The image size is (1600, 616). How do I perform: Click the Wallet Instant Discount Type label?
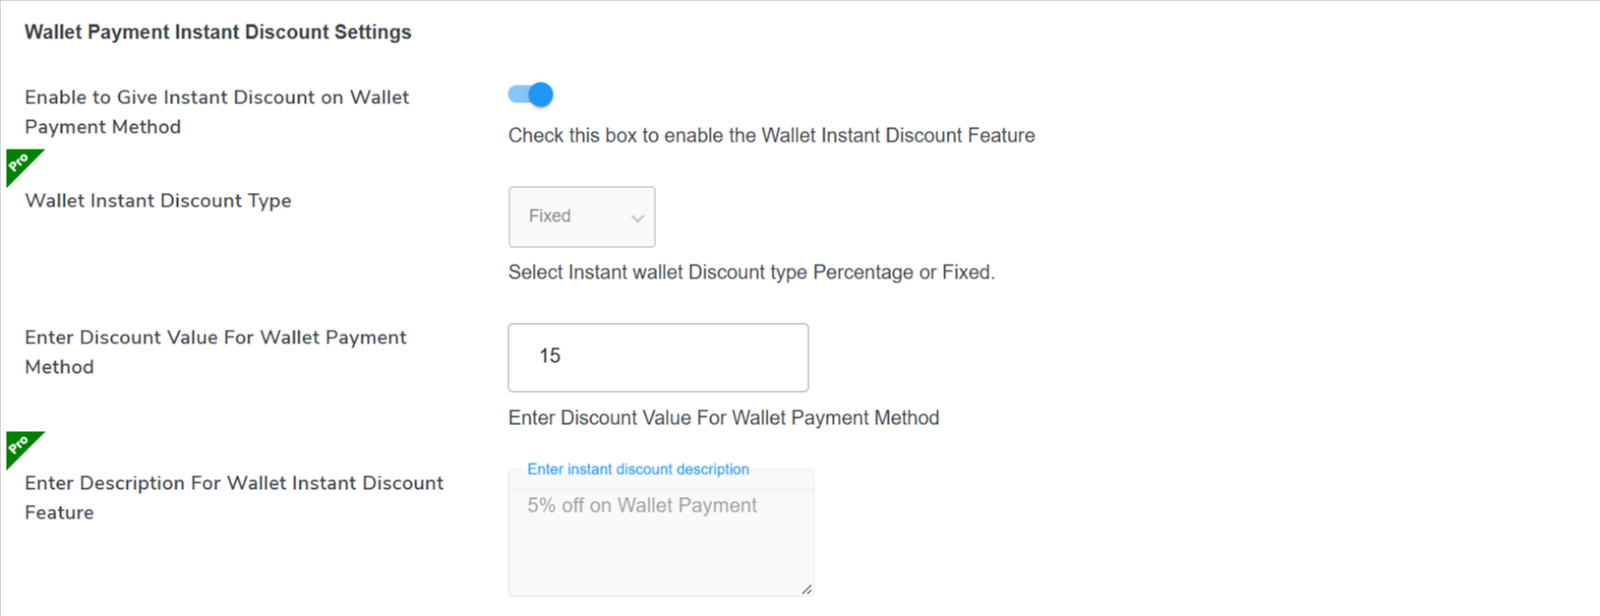tap(157, 200)
